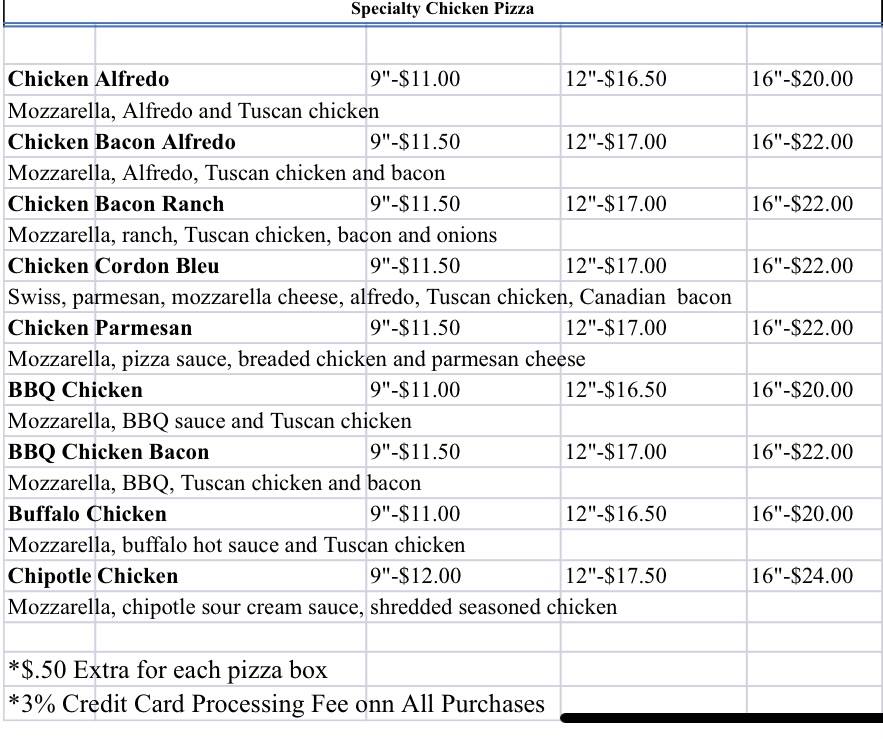Viewport: 883px width, 739px height.
Task: Select the BBQ Chicken name cell
Action: (76, 389)
